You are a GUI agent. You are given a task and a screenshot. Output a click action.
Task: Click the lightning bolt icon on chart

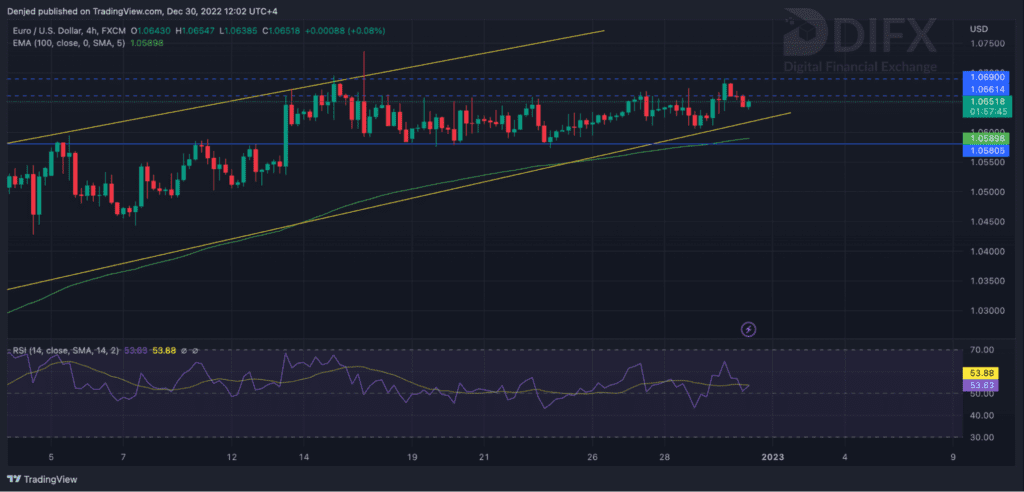point(747,328)
